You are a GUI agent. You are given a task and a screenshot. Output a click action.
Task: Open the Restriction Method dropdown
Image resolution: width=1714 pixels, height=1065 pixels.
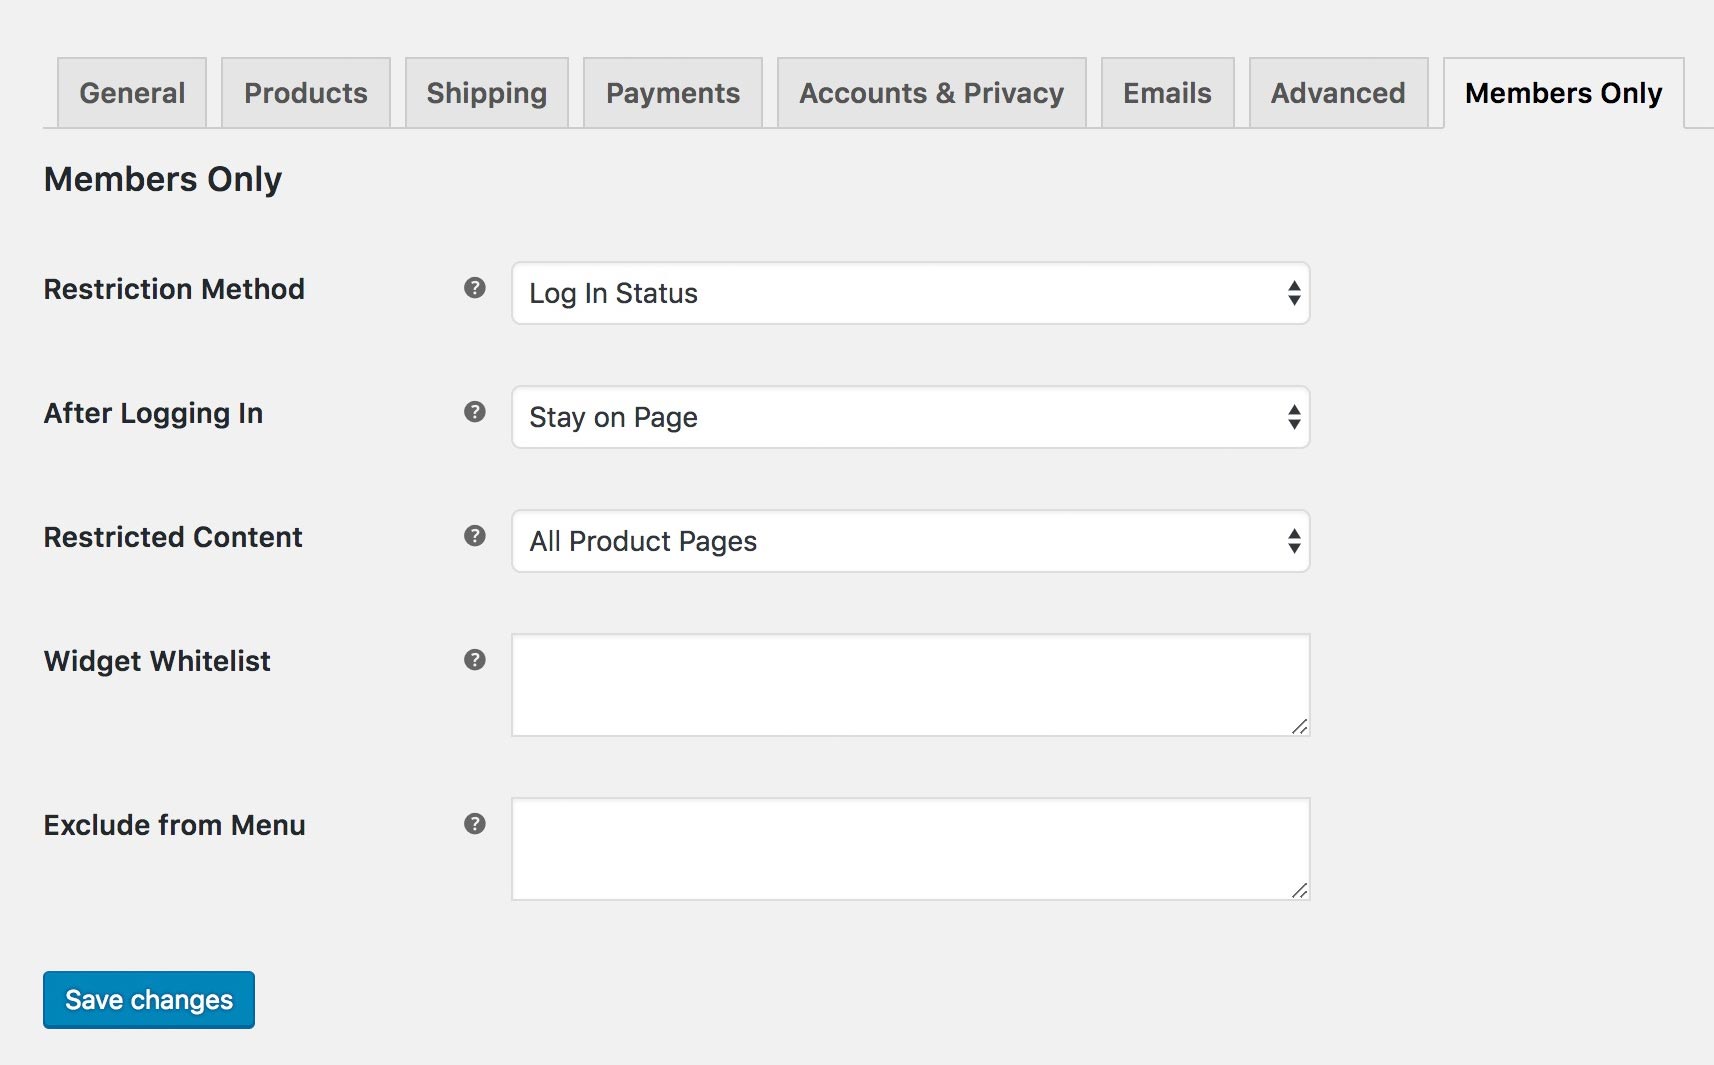pos(910,293)
